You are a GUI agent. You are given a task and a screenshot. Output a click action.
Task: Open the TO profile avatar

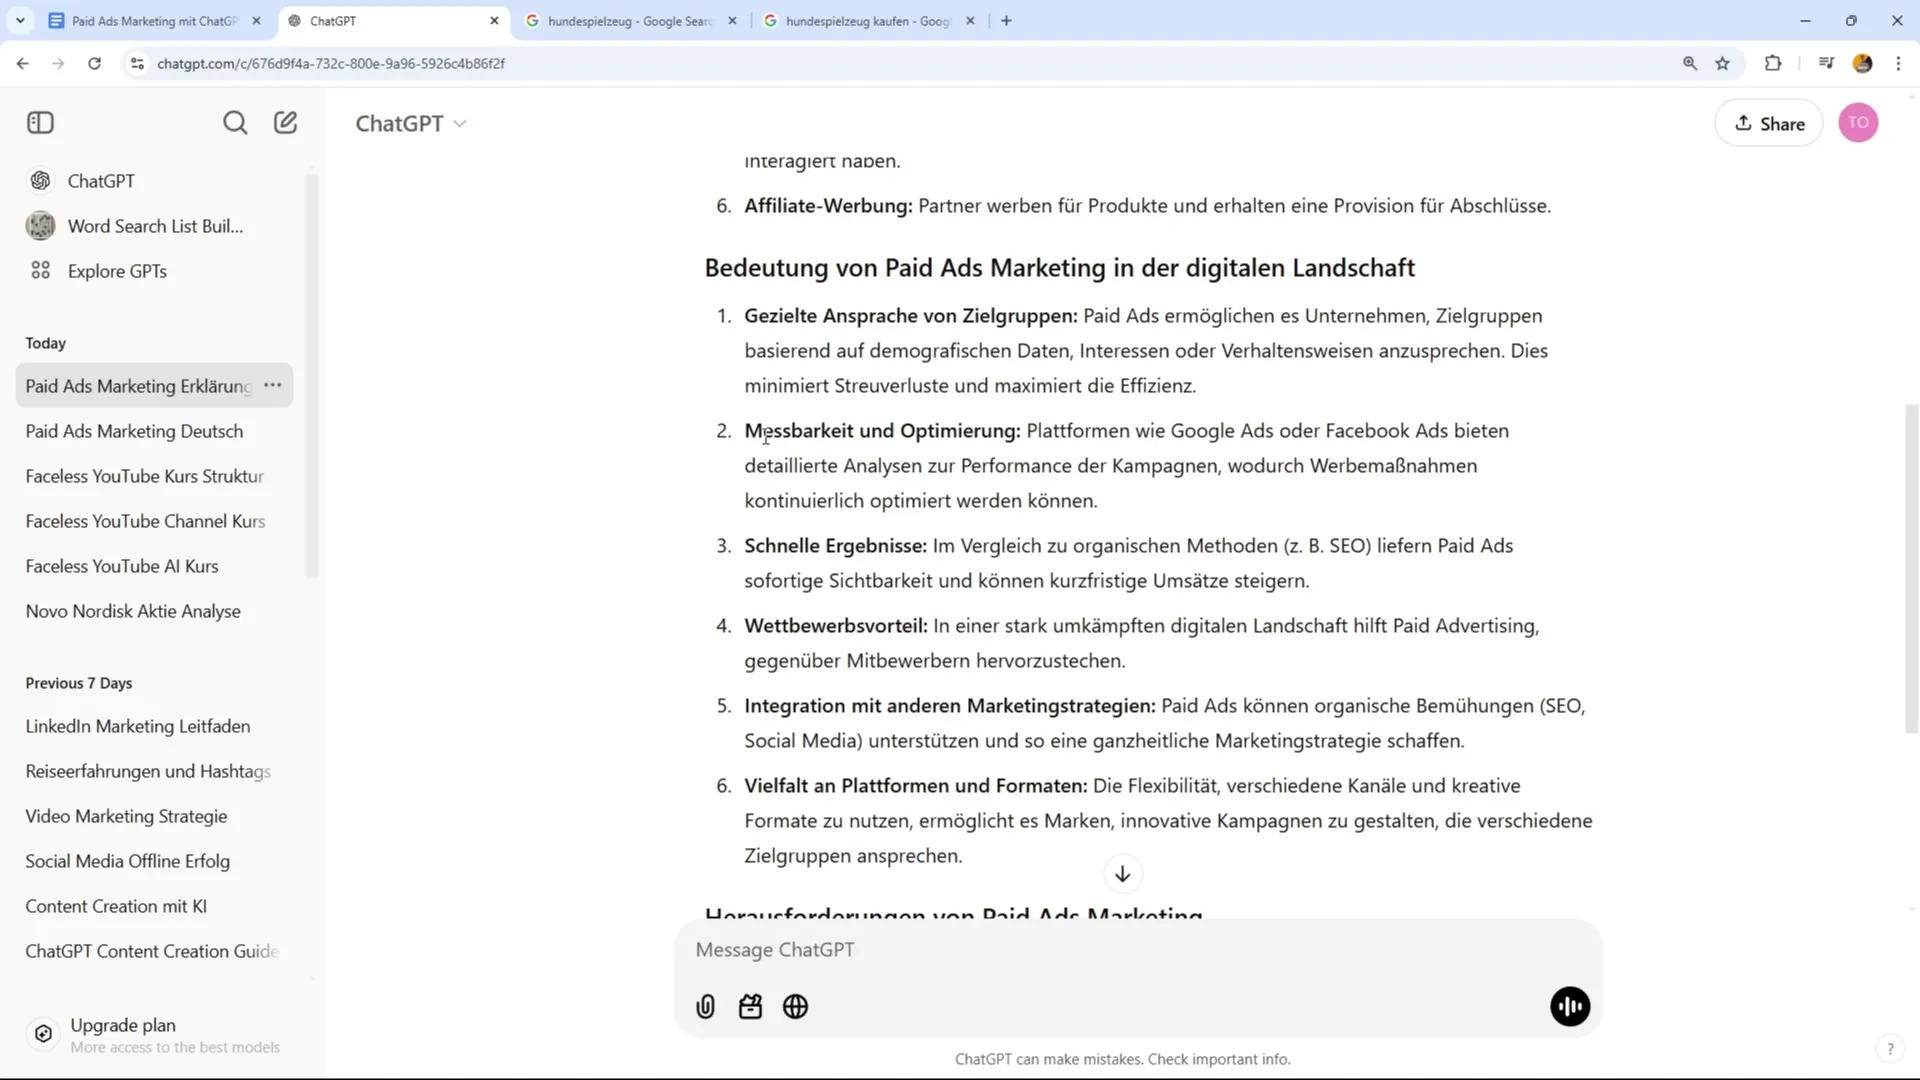1858,123
